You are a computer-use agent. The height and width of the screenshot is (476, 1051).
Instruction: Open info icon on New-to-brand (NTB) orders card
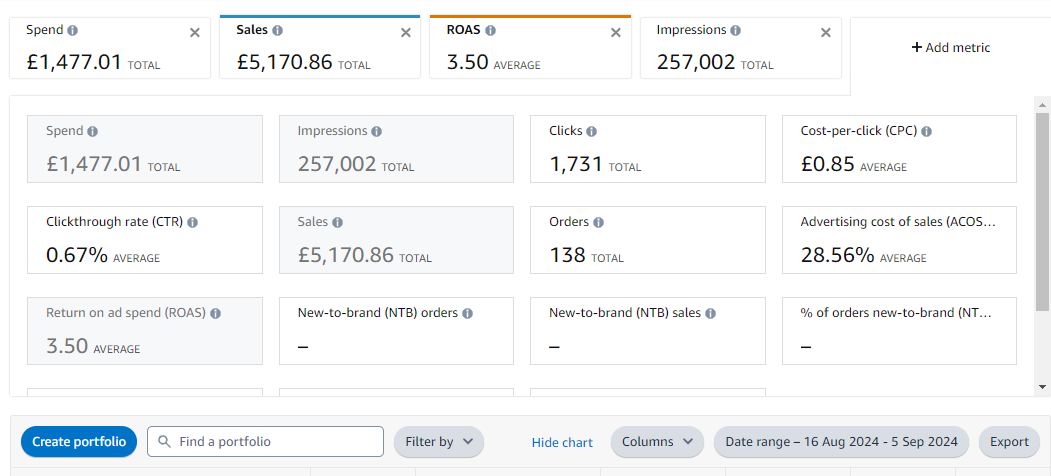[467, 313]
